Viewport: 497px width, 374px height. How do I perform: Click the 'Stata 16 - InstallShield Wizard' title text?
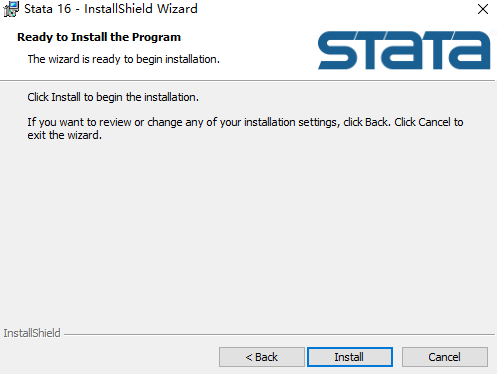pos(111,9)
